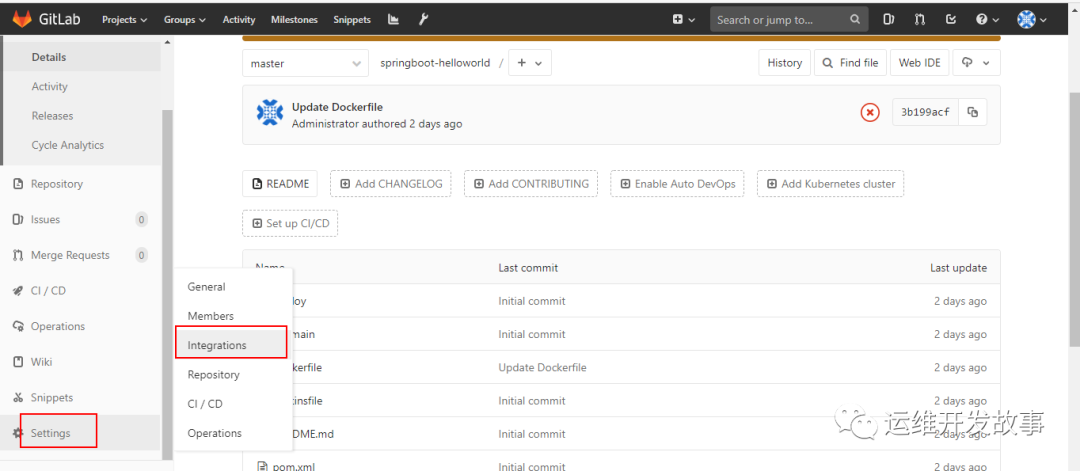The width and height of the screenshot is (1080, 471).
Task: Click the README button
Action: pyautogui.click(x=280, y=184)
